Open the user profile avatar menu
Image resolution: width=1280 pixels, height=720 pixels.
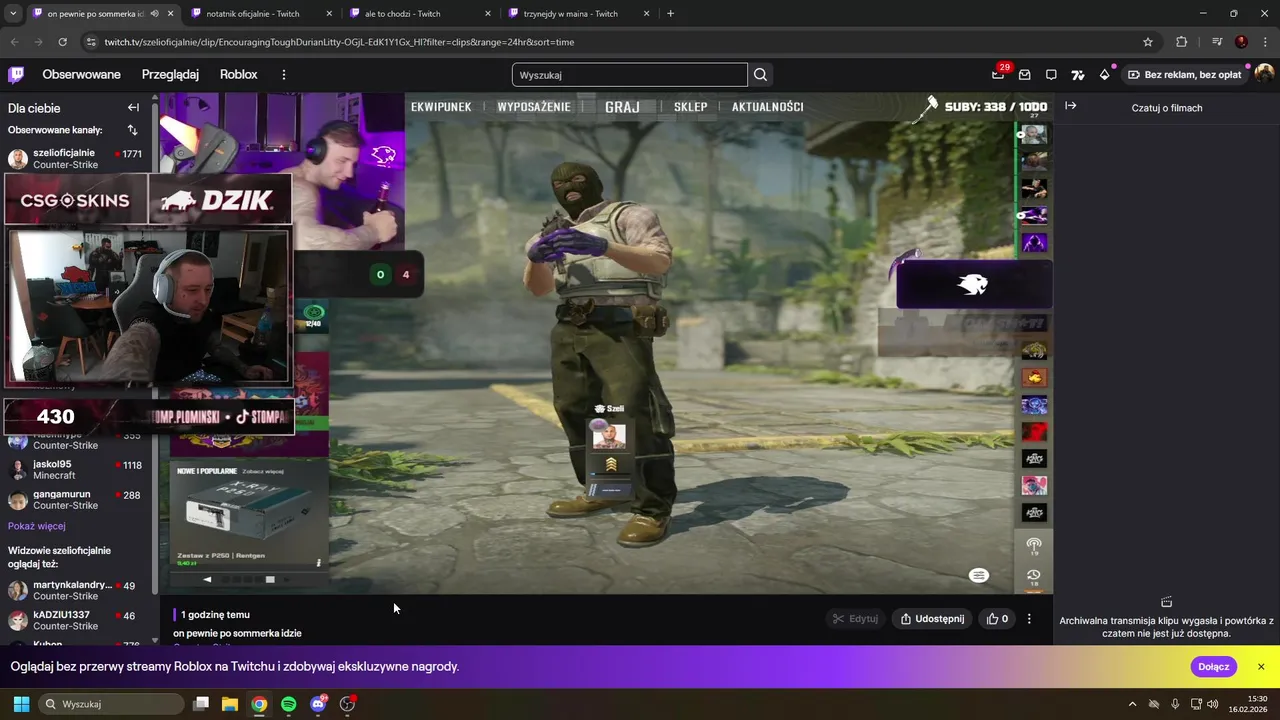click(x=1264, y=74)
